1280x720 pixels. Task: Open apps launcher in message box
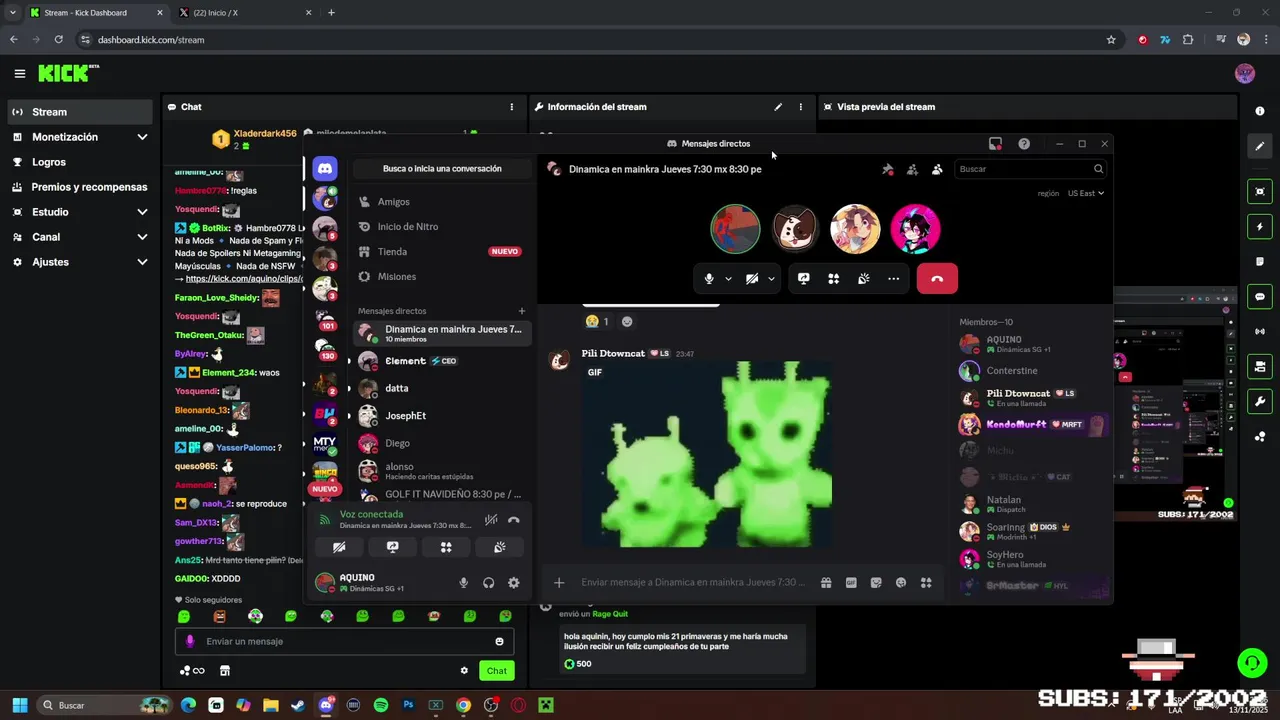926,583
